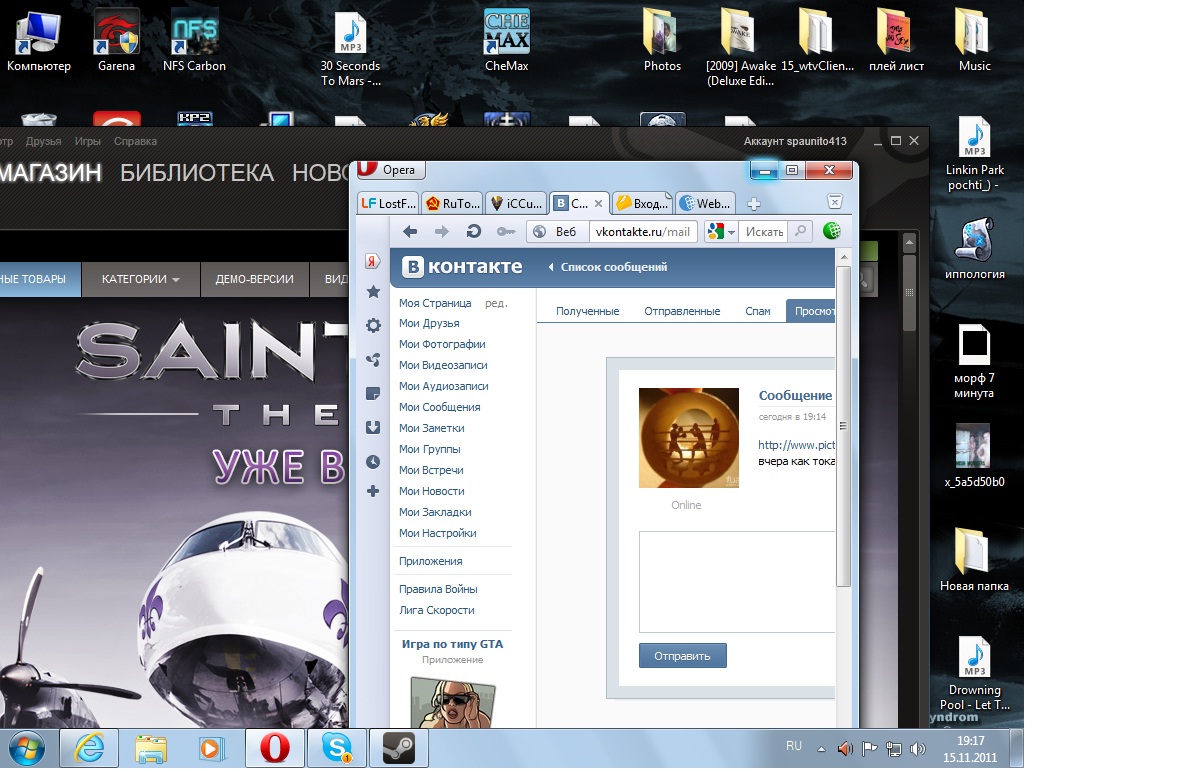Switch to the LostF... tab in Opera
Viewport: 1200px width, 772px height.
388,203
